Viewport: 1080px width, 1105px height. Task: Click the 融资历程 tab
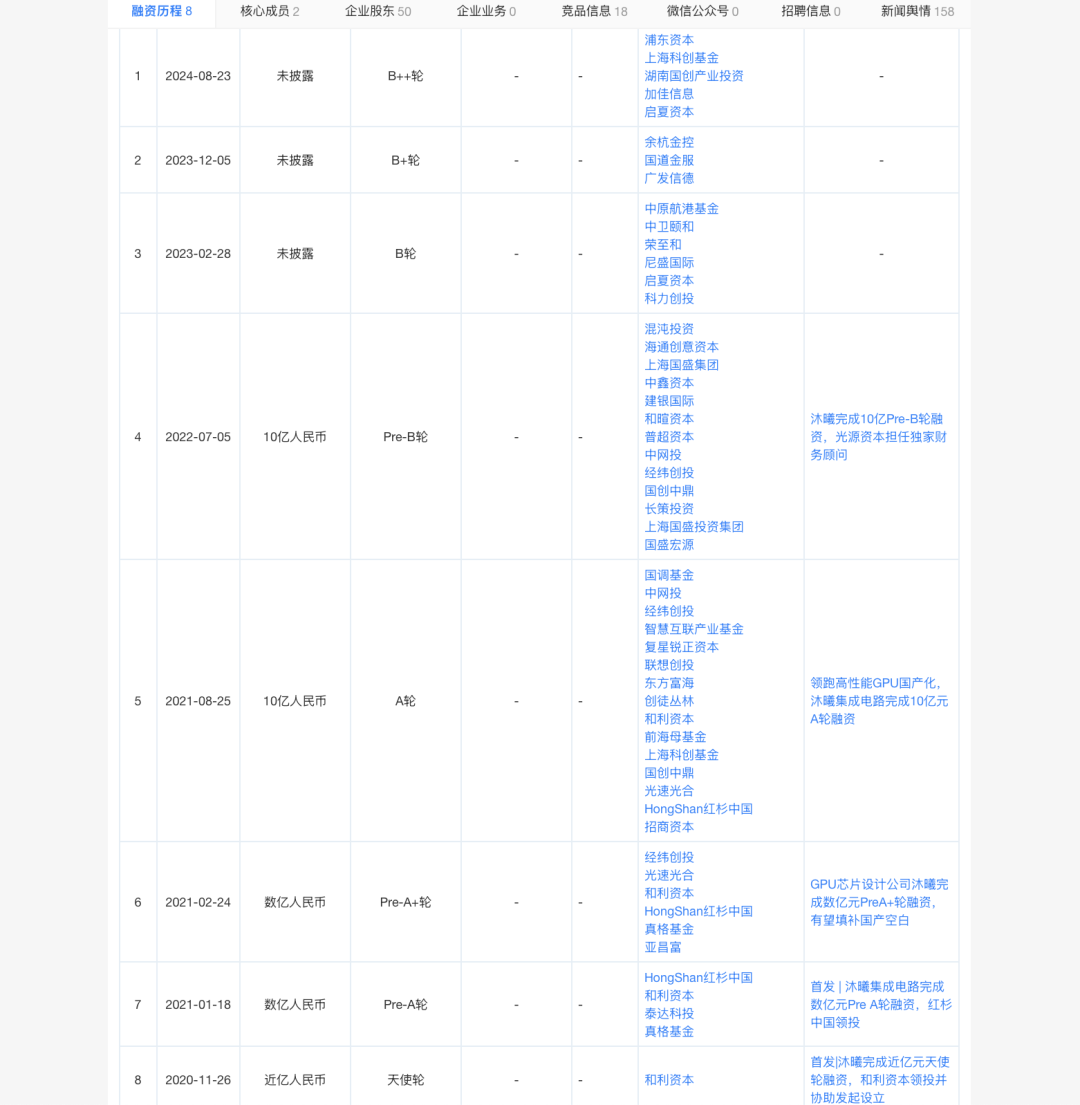[161, 11]
